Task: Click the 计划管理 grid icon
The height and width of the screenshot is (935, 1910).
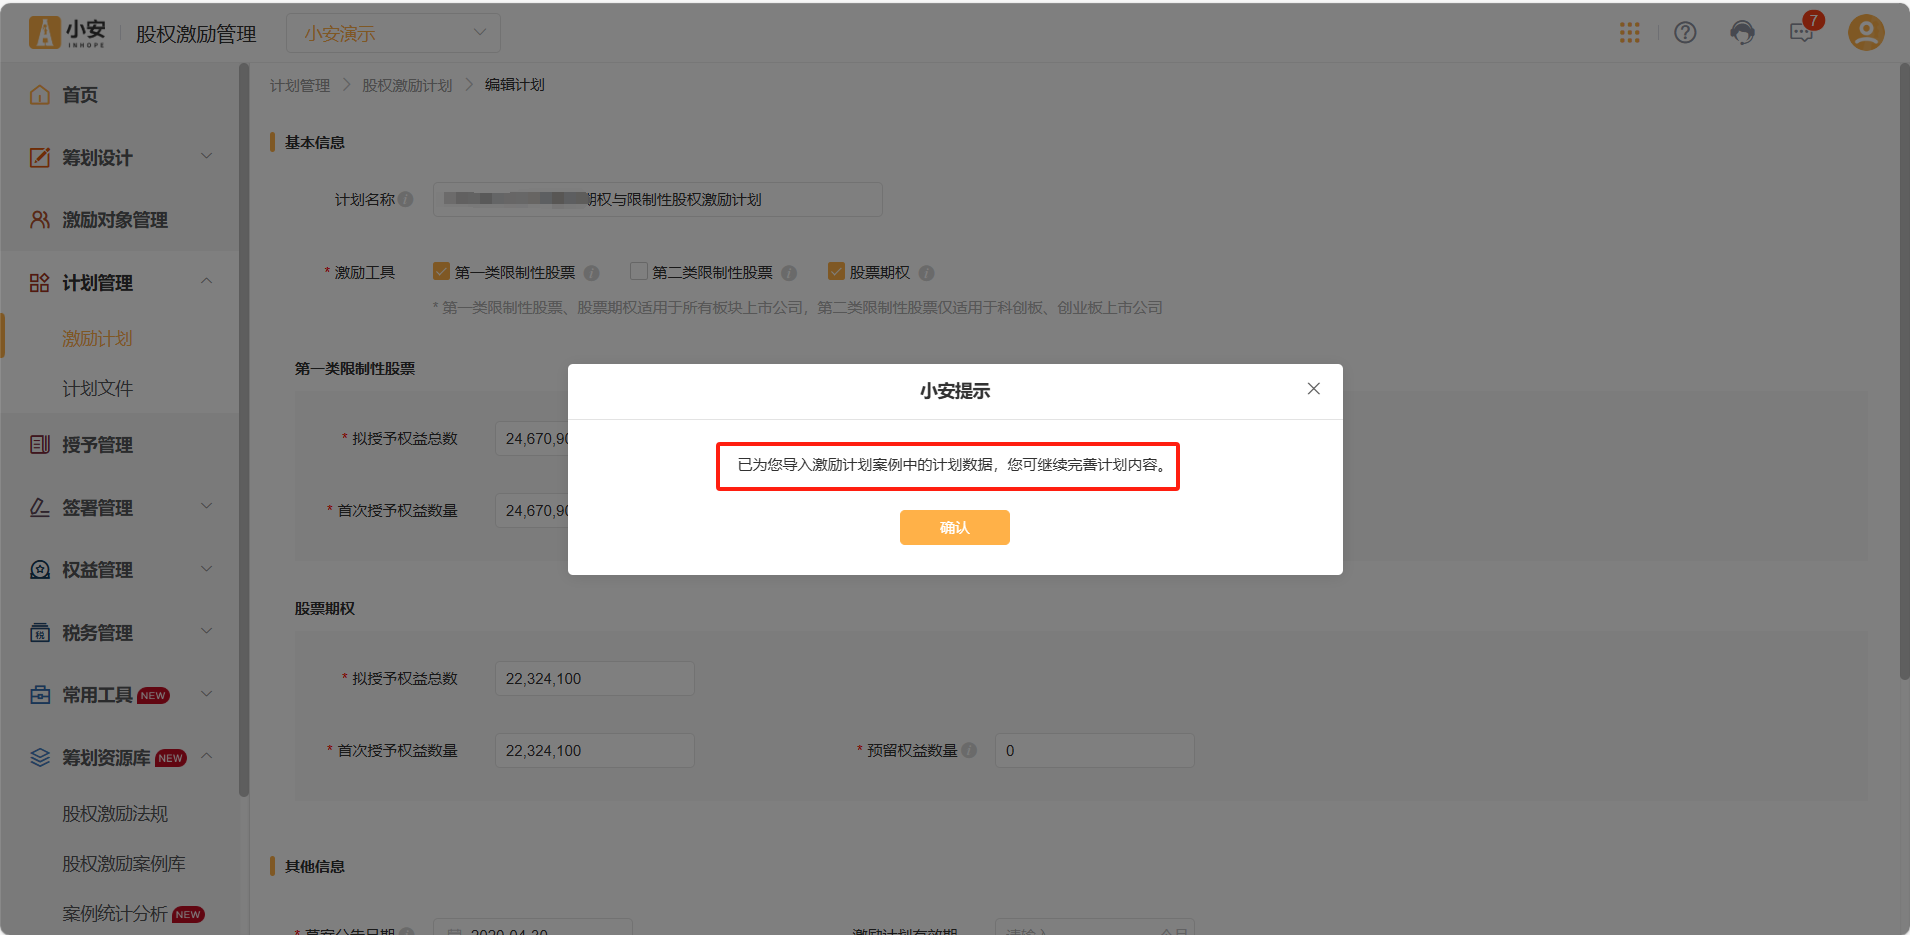Action: pos(40,283)
